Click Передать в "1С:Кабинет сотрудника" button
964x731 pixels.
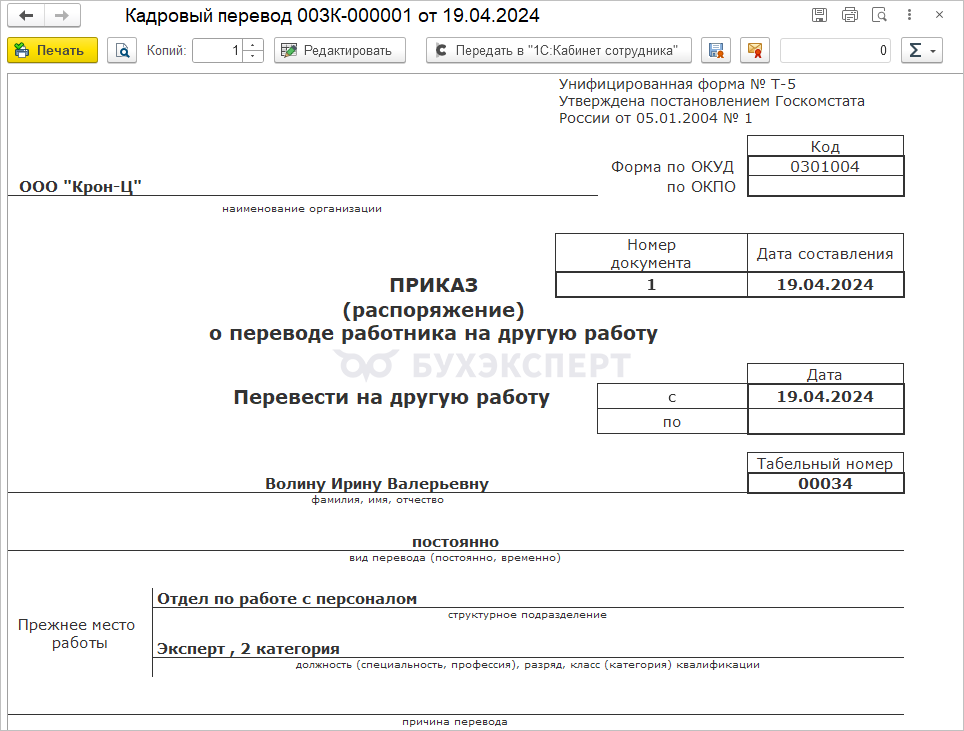click(558, 50)
